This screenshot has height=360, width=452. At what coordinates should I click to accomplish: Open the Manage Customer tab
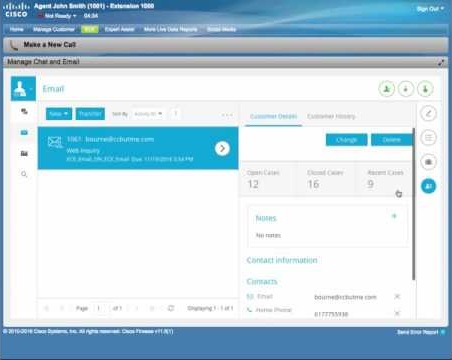[54, 29]
